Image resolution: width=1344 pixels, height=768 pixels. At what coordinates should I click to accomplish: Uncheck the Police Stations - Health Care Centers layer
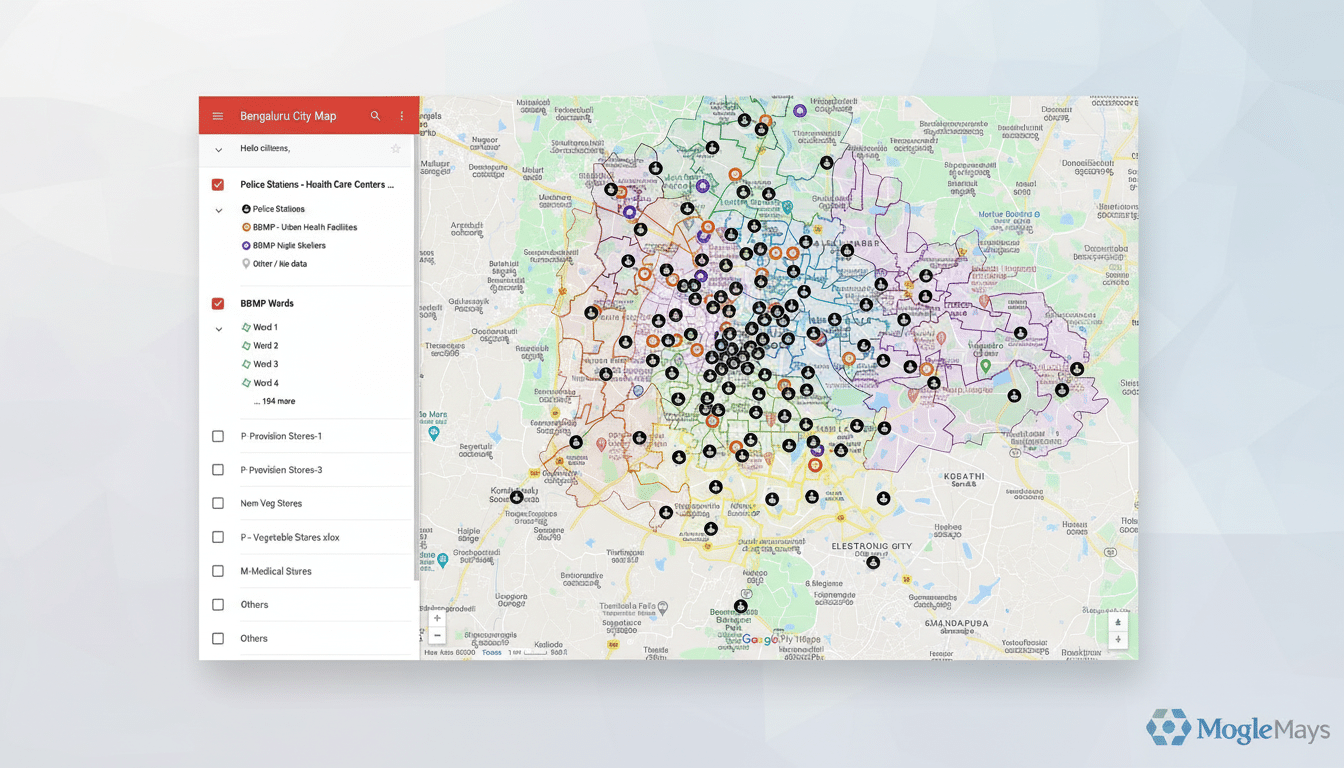point(218,184)
